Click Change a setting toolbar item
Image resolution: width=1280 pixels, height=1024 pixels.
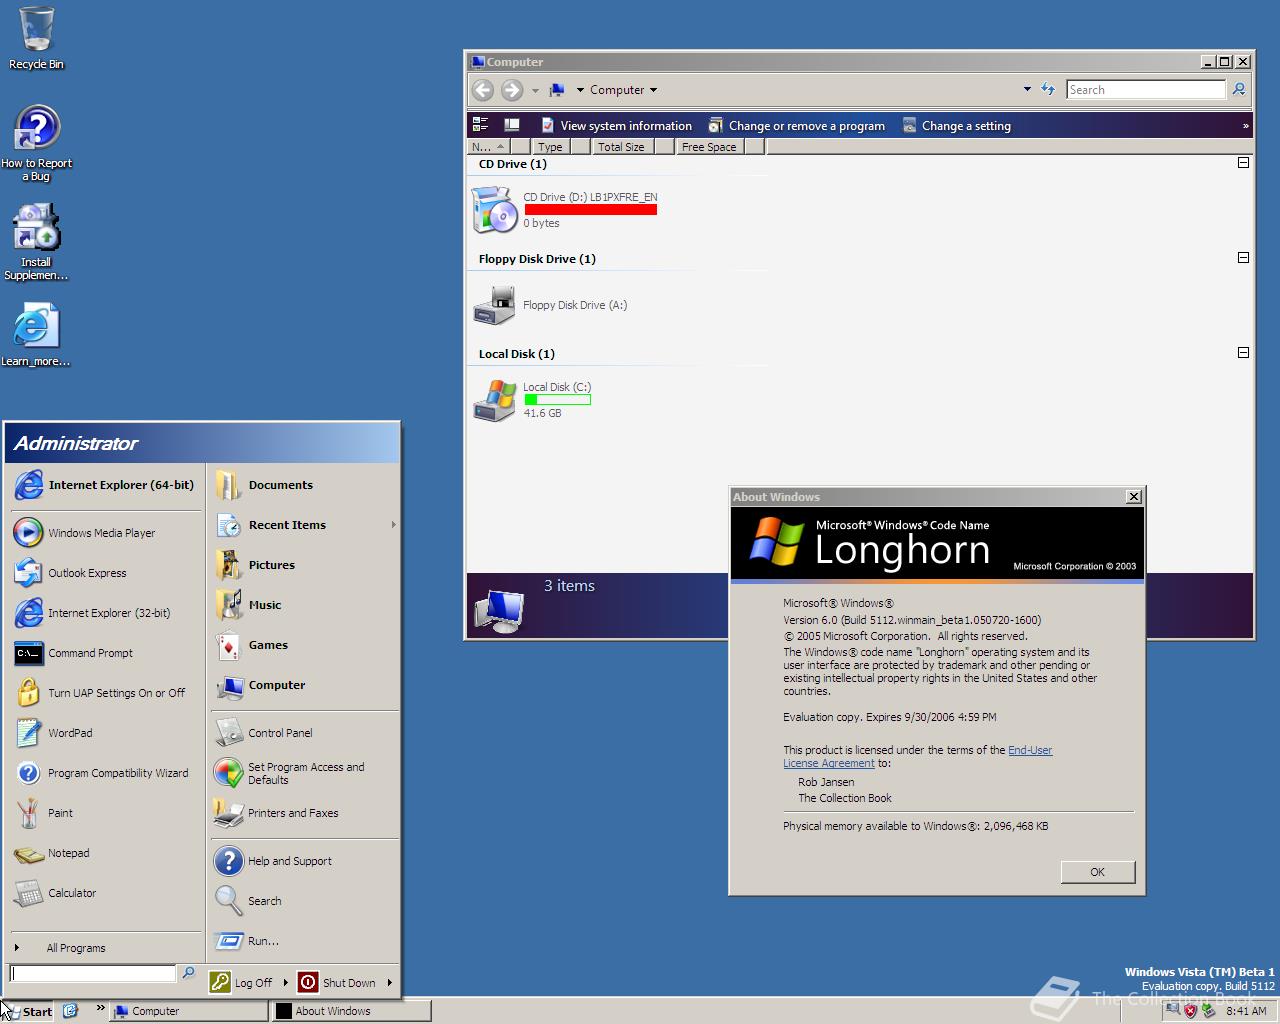point(957,126)
